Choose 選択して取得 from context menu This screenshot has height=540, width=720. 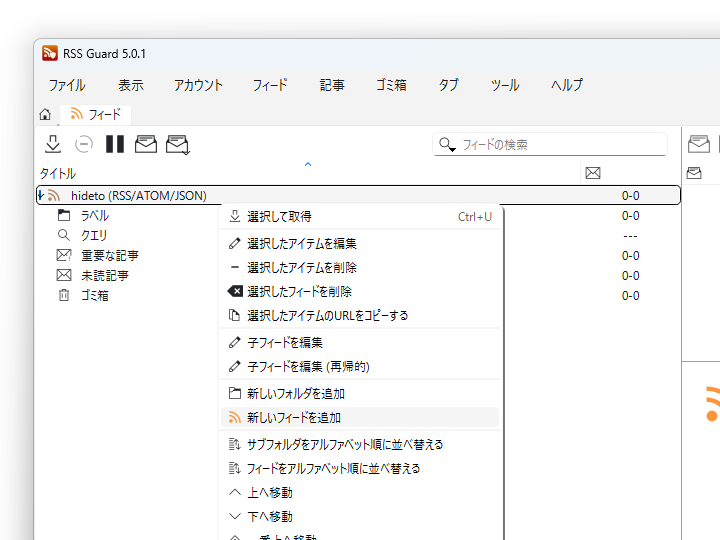click(x=360, y=216)
